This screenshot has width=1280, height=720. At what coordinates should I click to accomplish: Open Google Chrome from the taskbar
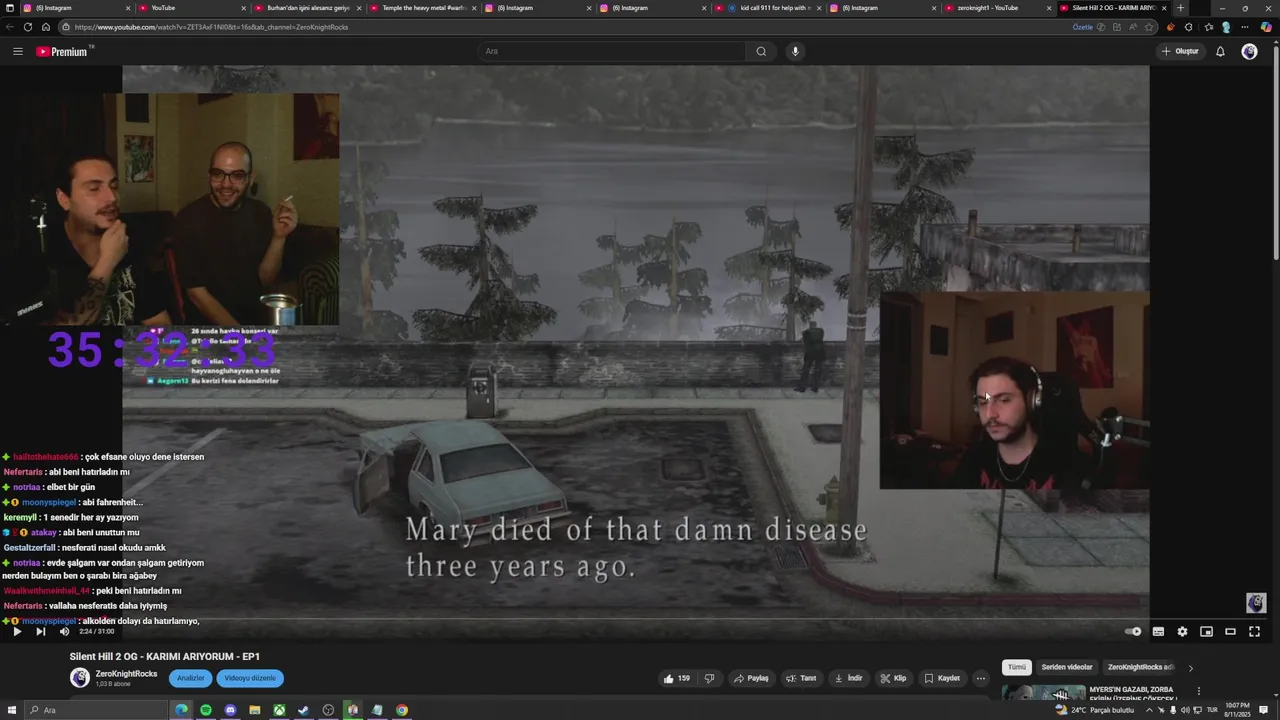point(401,710)
